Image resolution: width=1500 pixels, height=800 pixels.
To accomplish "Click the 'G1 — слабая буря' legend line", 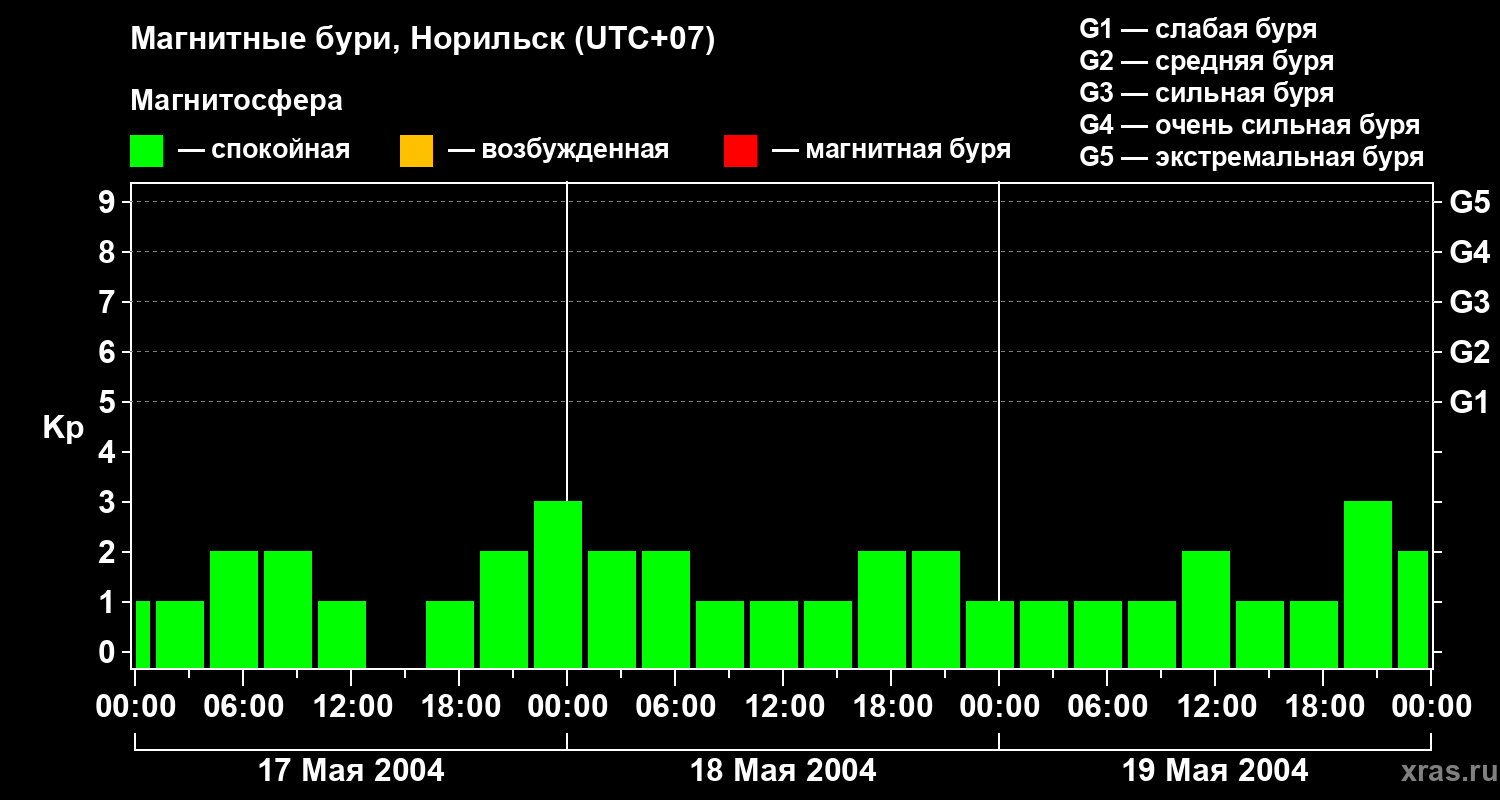I will (1198, 28).
